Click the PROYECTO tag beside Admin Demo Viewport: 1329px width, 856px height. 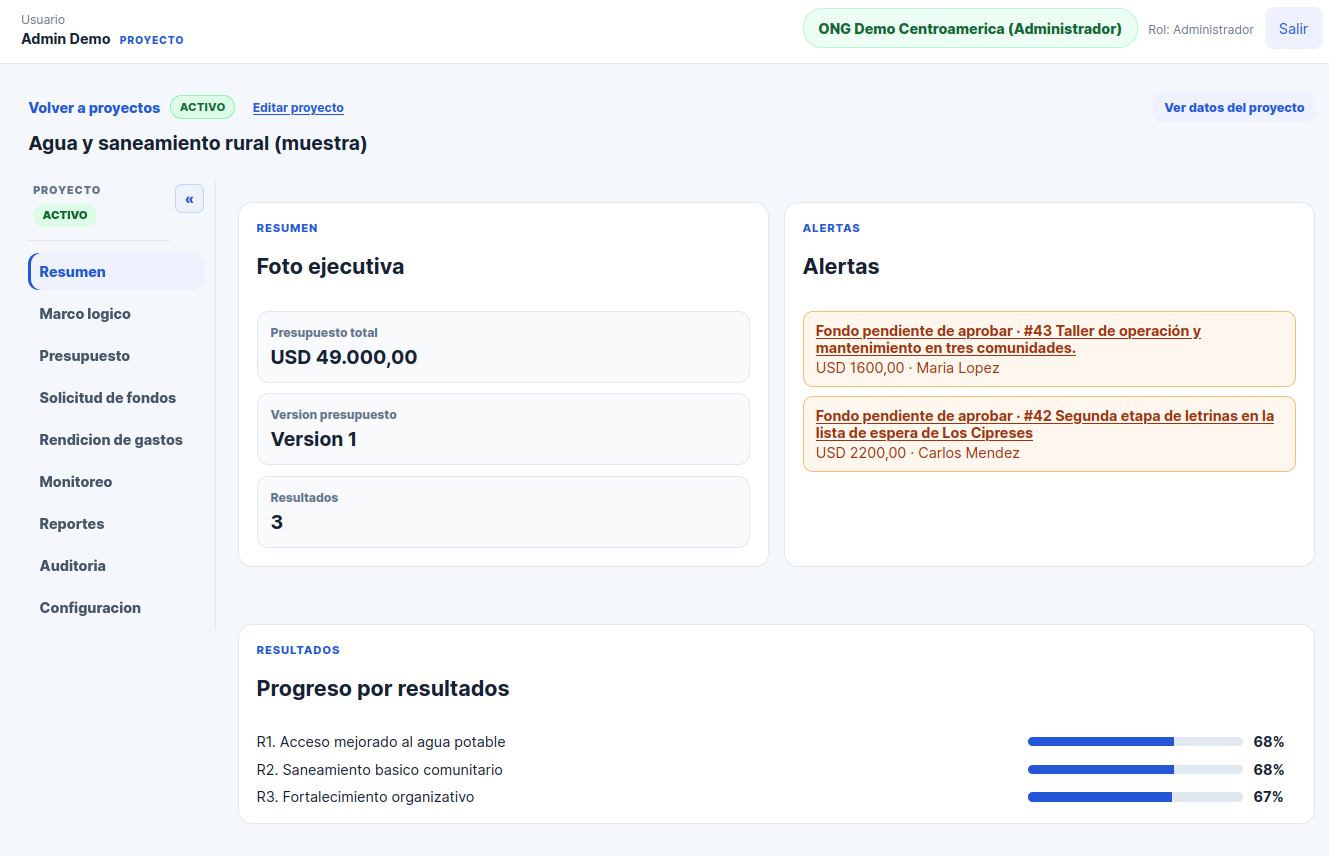tap(152, 40)
